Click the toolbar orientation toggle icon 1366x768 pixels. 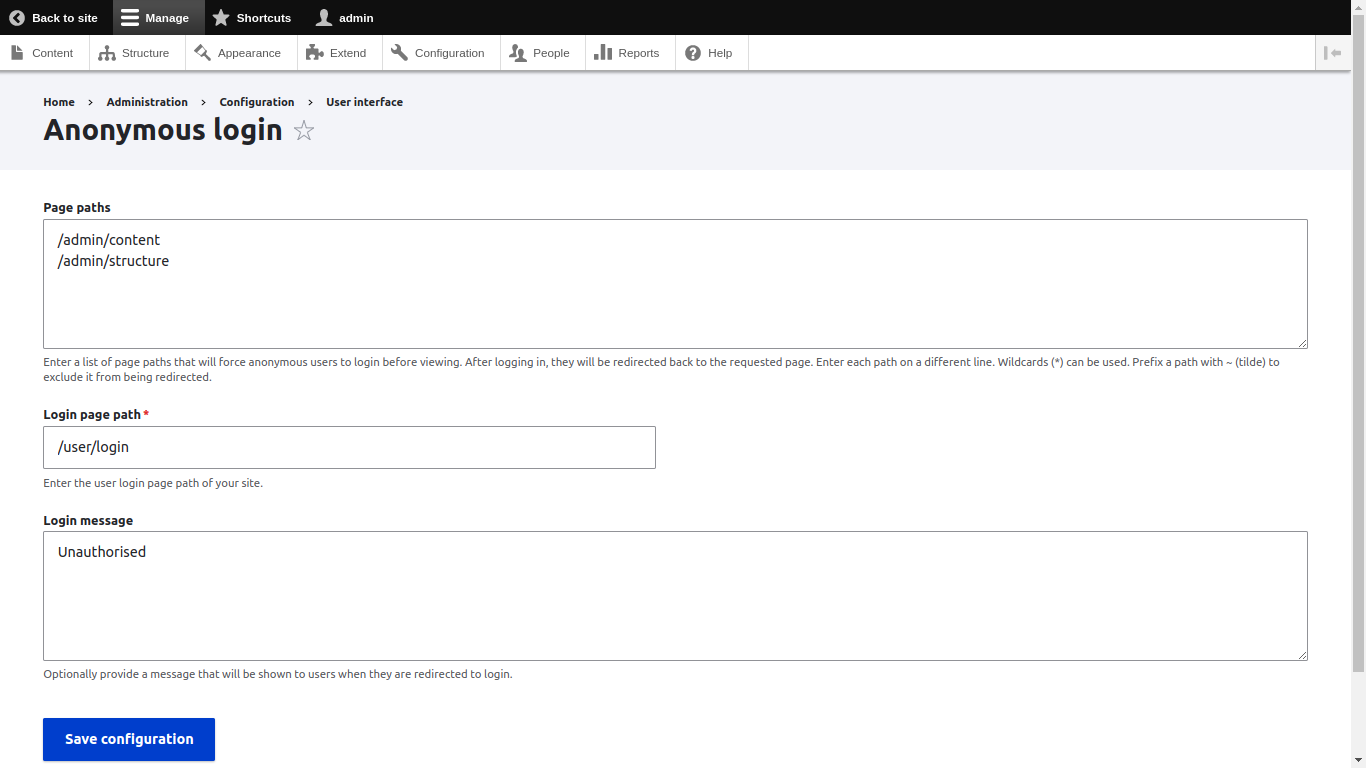pyautogui.click(x=1334, y=52)
